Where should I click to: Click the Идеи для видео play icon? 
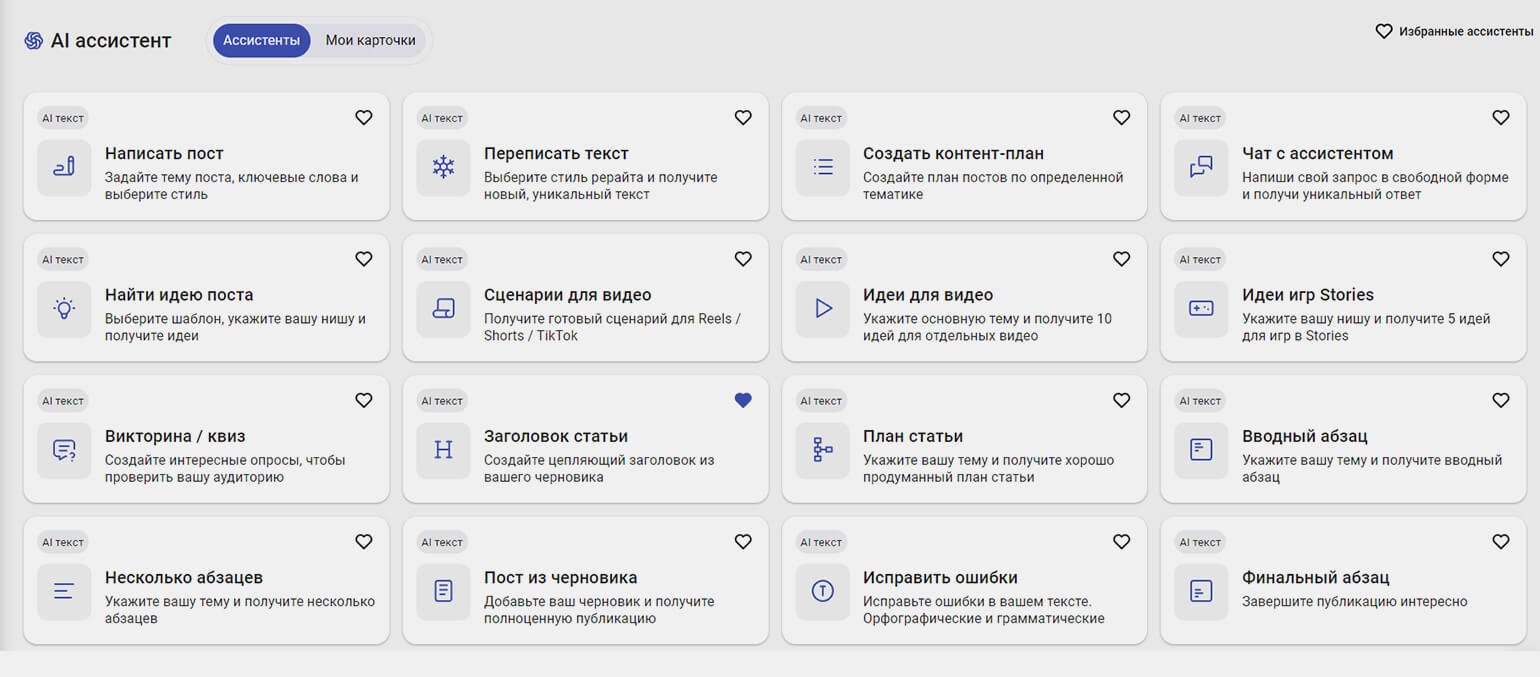(x=822, y=308)
